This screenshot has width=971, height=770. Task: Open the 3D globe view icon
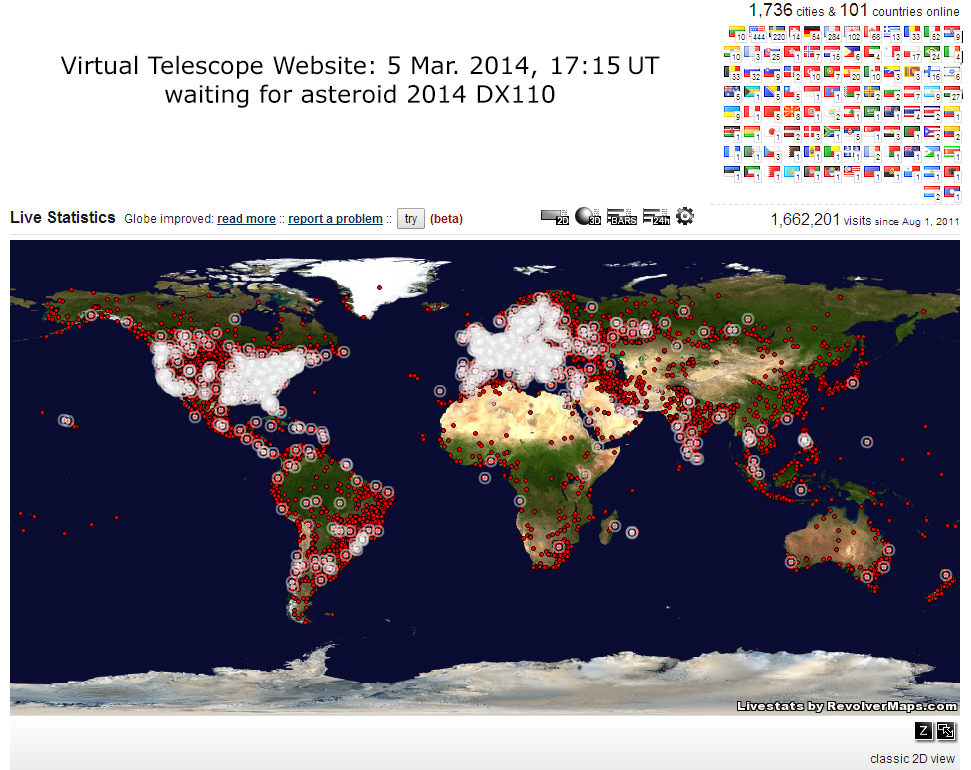click(587, 216)
